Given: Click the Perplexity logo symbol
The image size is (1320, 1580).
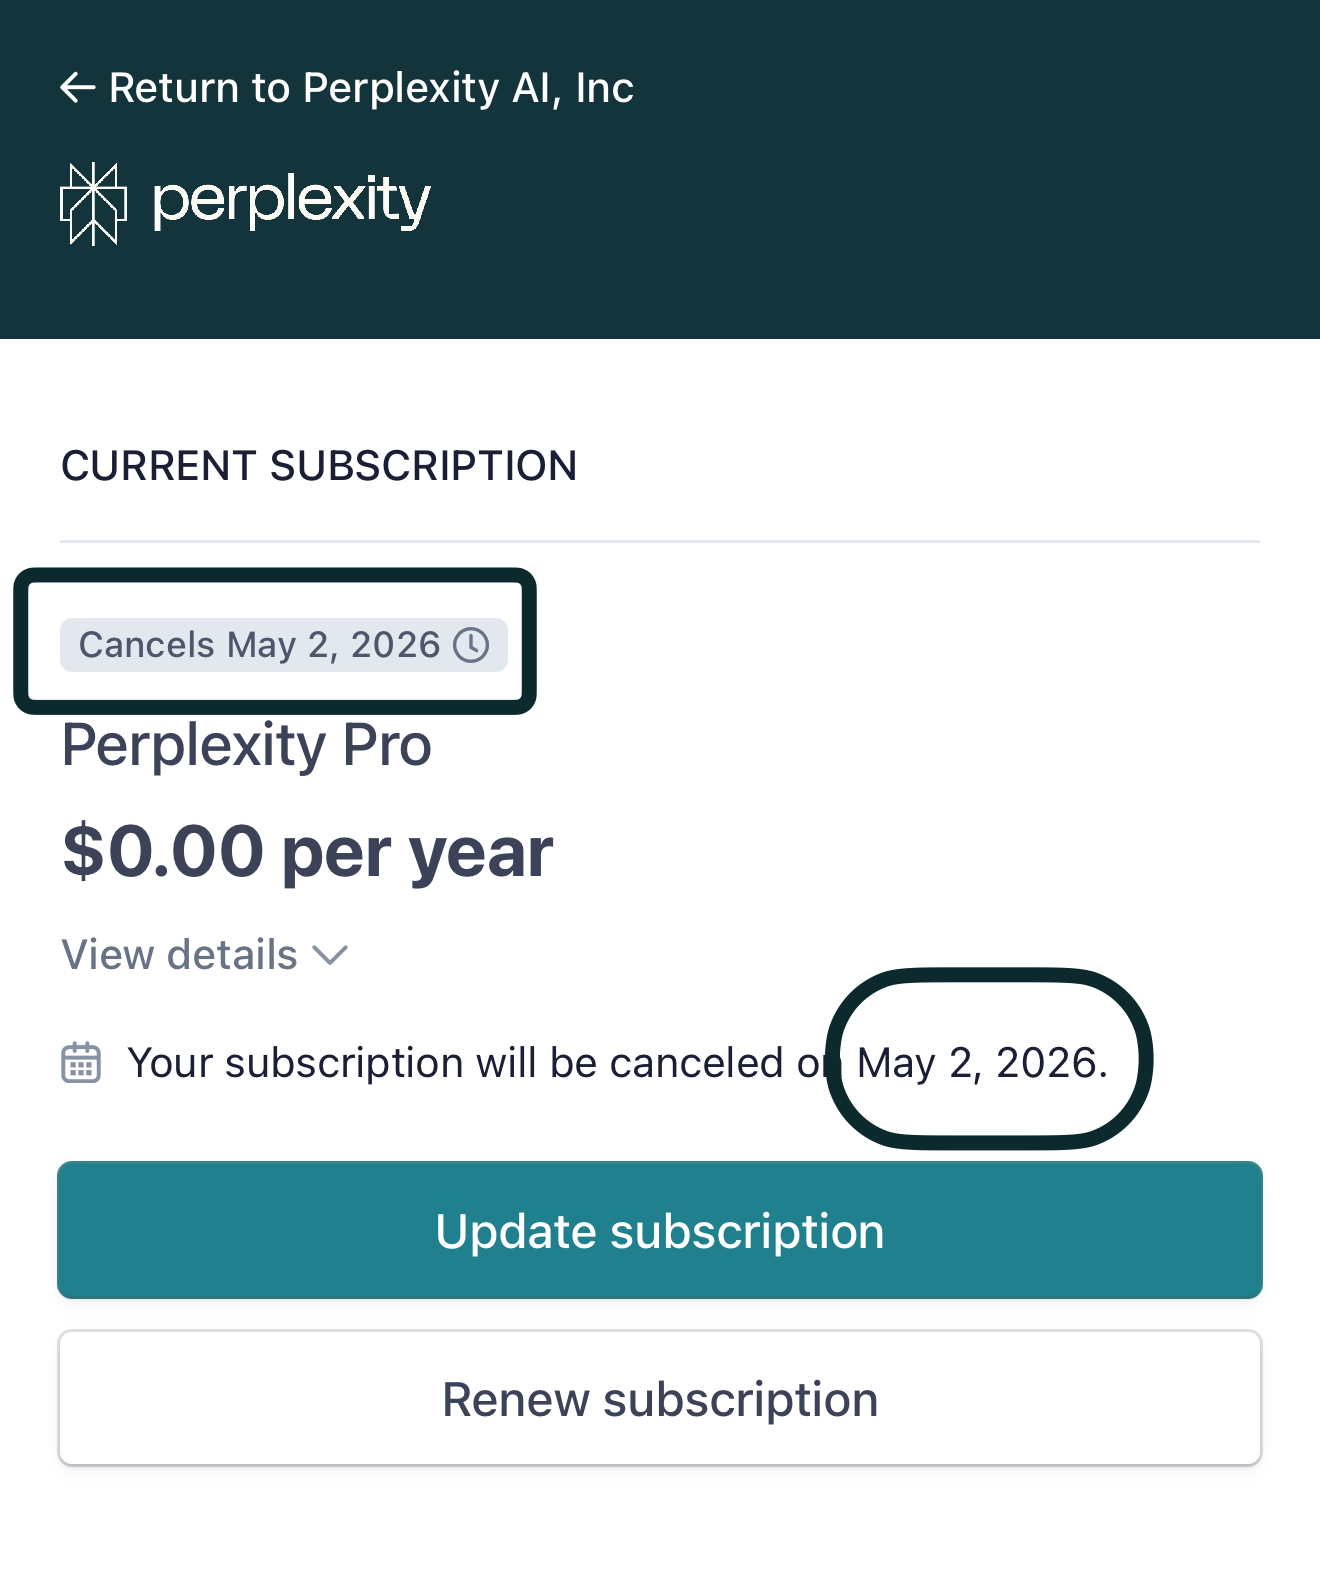Looking at the screenshot, I should [x=93, y=203].
